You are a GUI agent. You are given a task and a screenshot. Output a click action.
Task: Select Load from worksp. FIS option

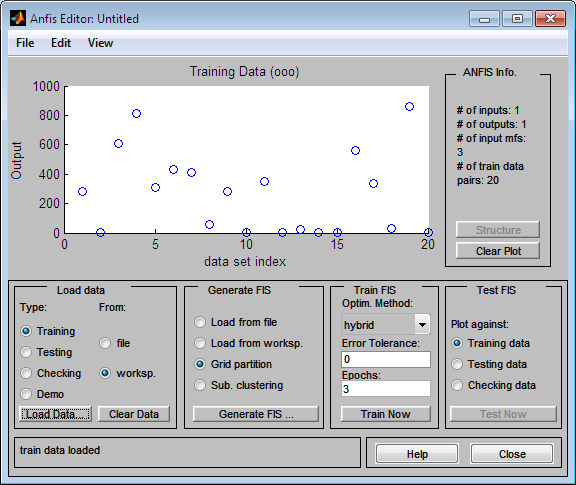pyautogui.click(x=200, y=343)
